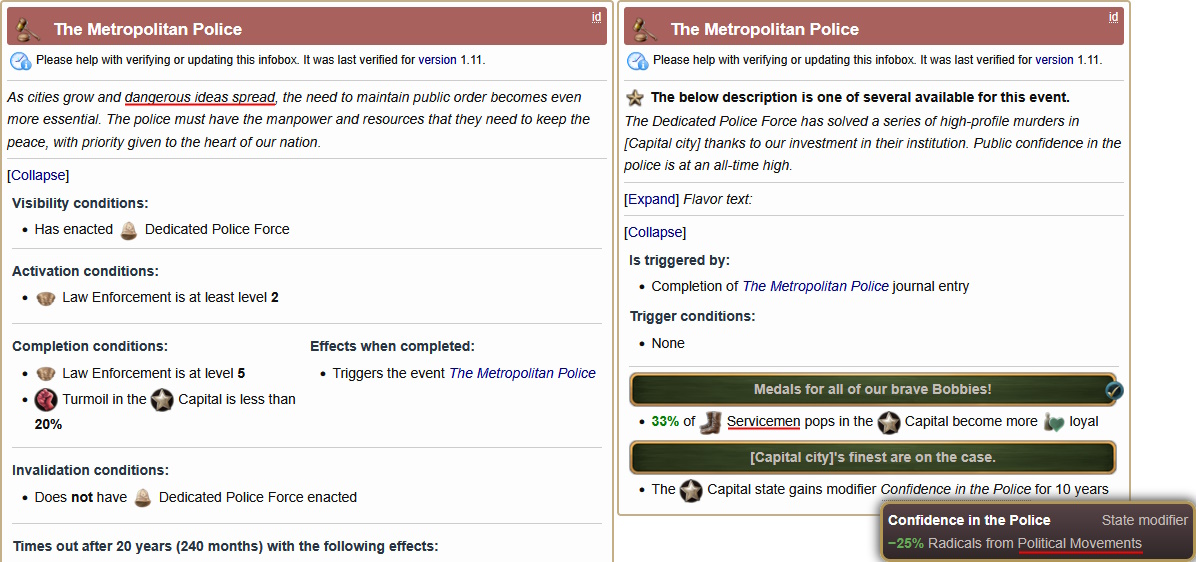The image size is (1196, 562).
Task: Click Capital star icon in Turmoil condition
Action: click(162, 400)
